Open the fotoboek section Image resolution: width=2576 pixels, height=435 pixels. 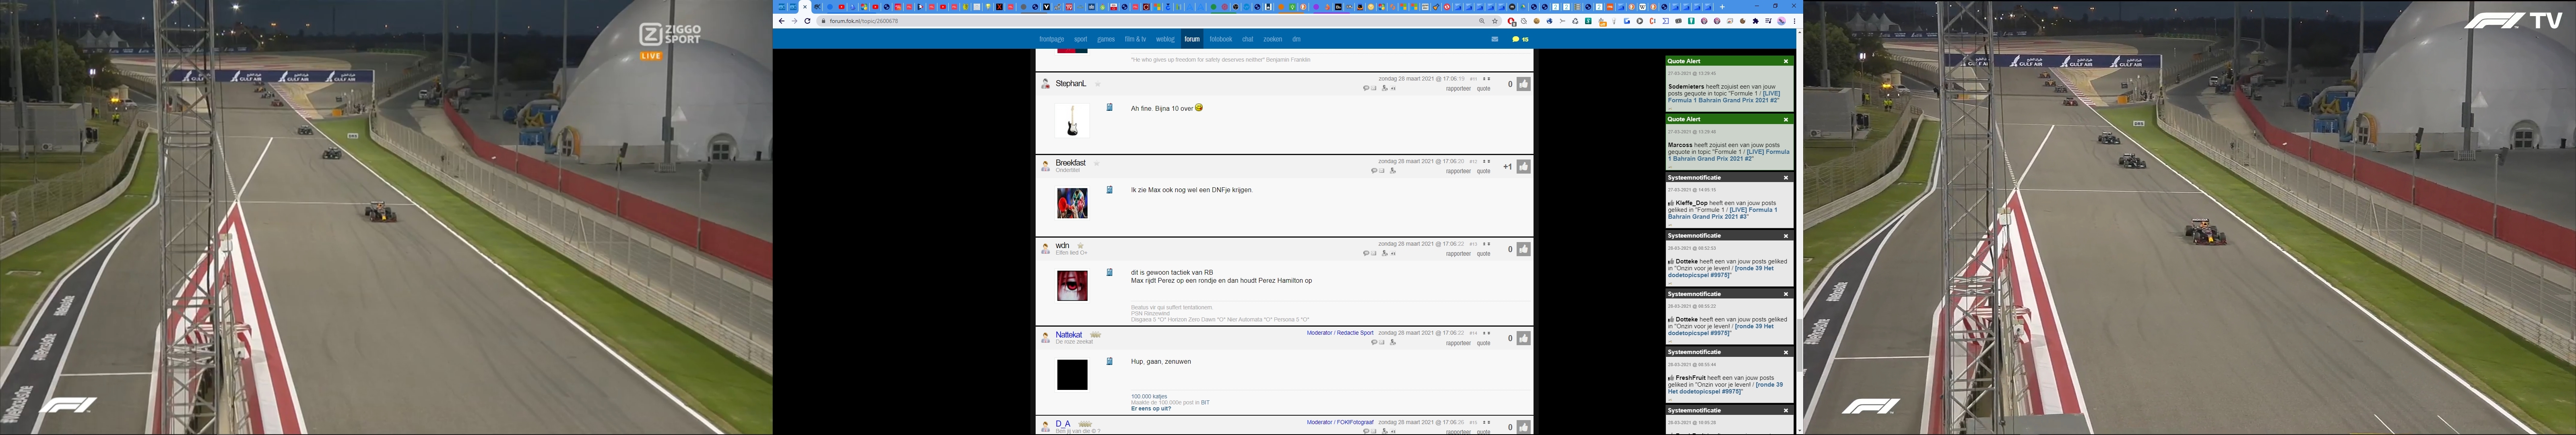[x=1221, y=39]
